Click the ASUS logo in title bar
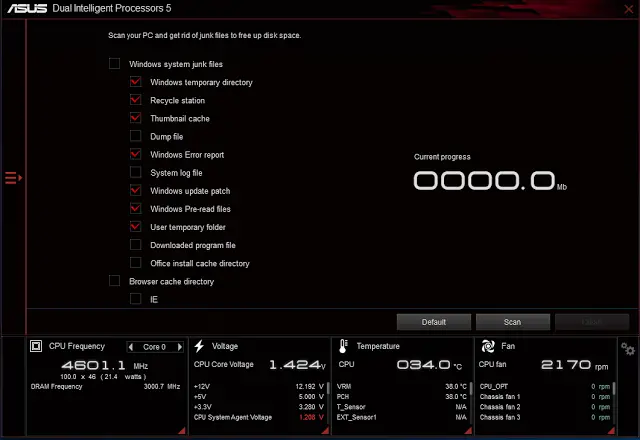 pyautogui.click(x=27, y=8)
